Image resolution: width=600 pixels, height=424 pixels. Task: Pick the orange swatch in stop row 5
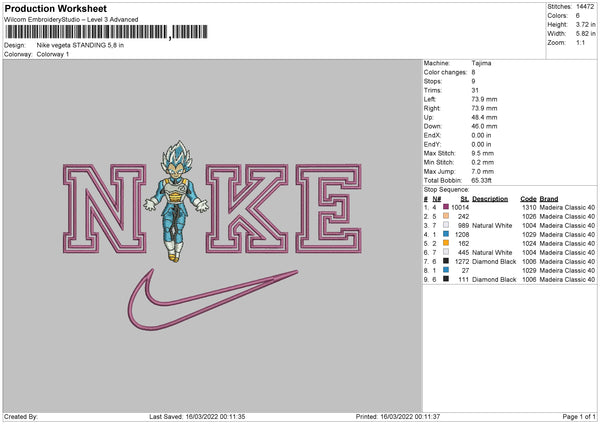tap(446, 243)
